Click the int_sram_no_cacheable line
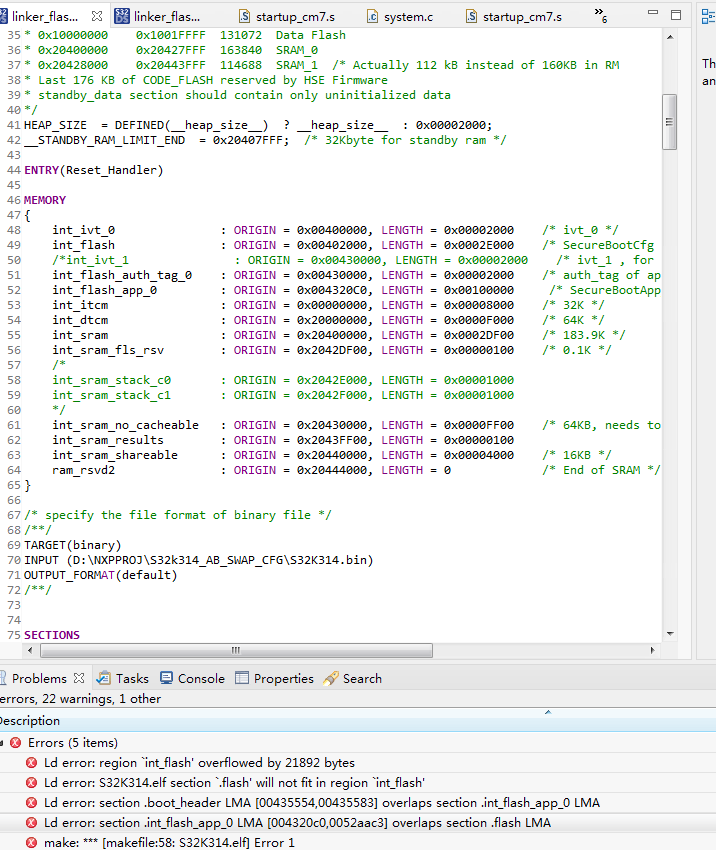 click(356, 425)
